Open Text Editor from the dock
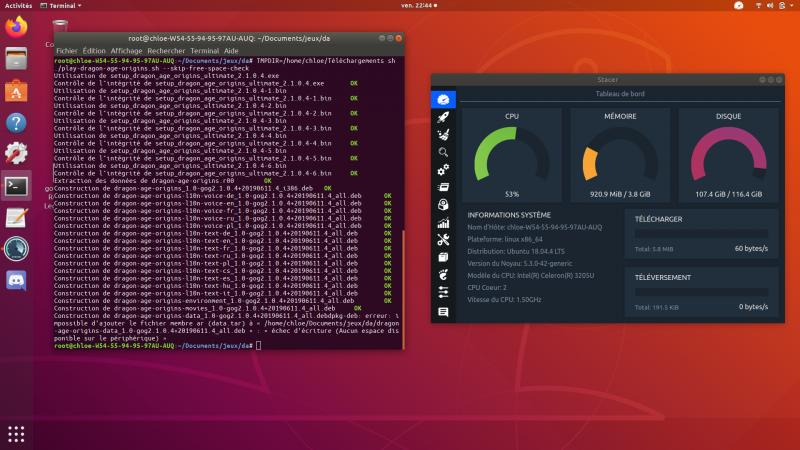 click(16, 218)
